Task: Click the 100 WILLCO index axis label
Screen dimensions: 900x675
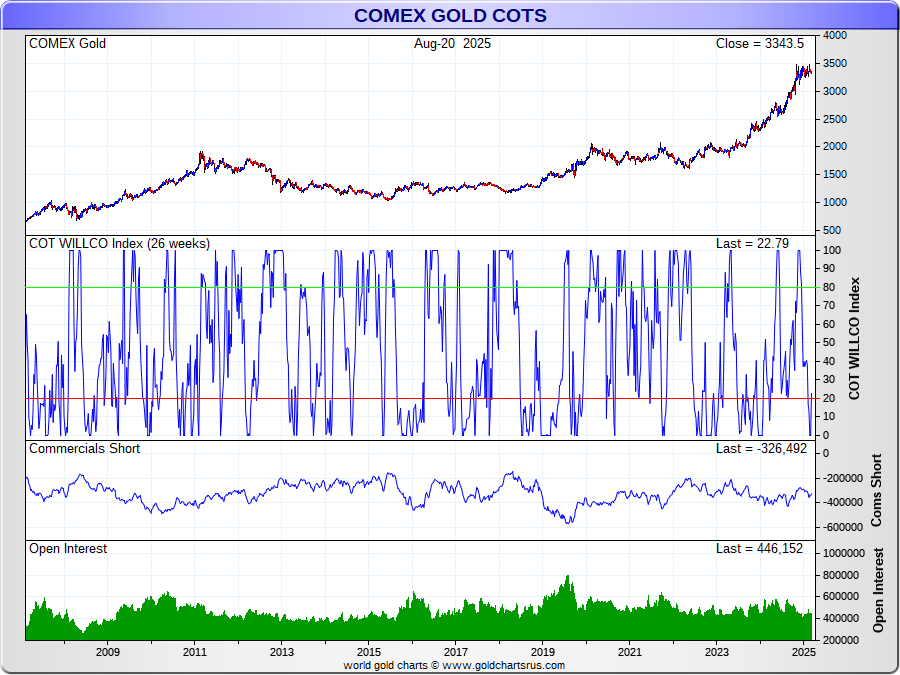Action: coord(832,250)
